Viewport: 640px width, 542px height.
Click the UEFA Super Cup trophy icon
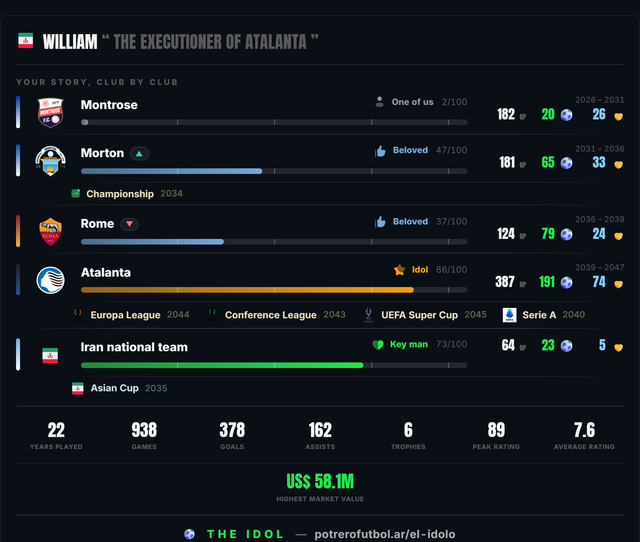(x=368, y=315)
